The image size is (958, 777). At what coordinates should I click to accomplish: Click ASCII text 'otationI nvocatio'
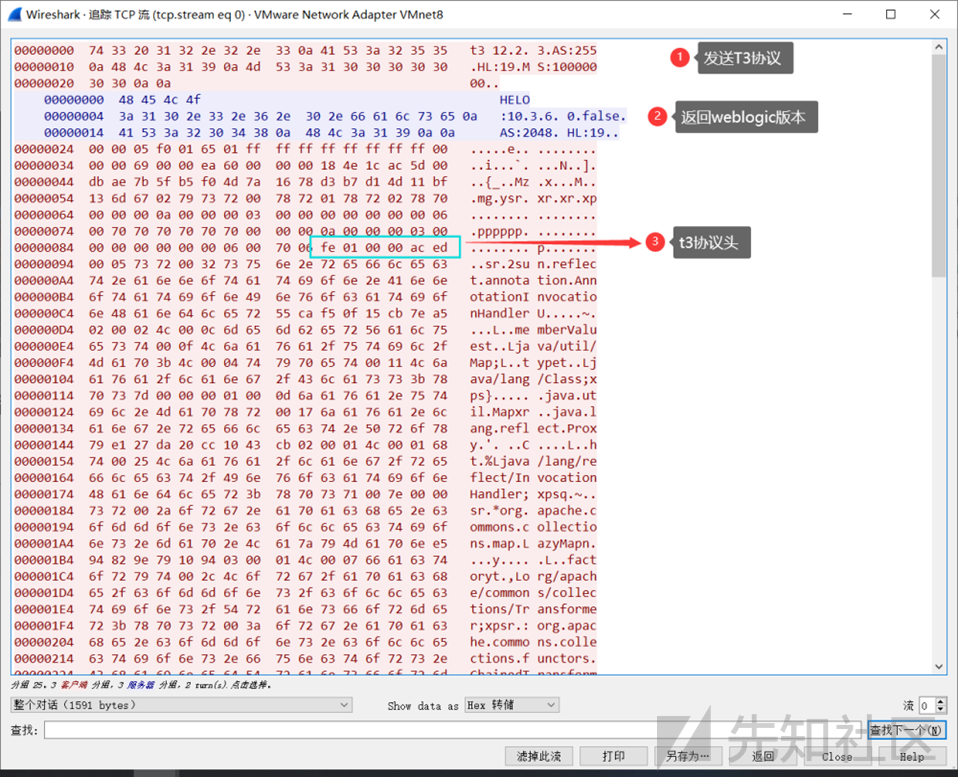click(x=533, y=297)
